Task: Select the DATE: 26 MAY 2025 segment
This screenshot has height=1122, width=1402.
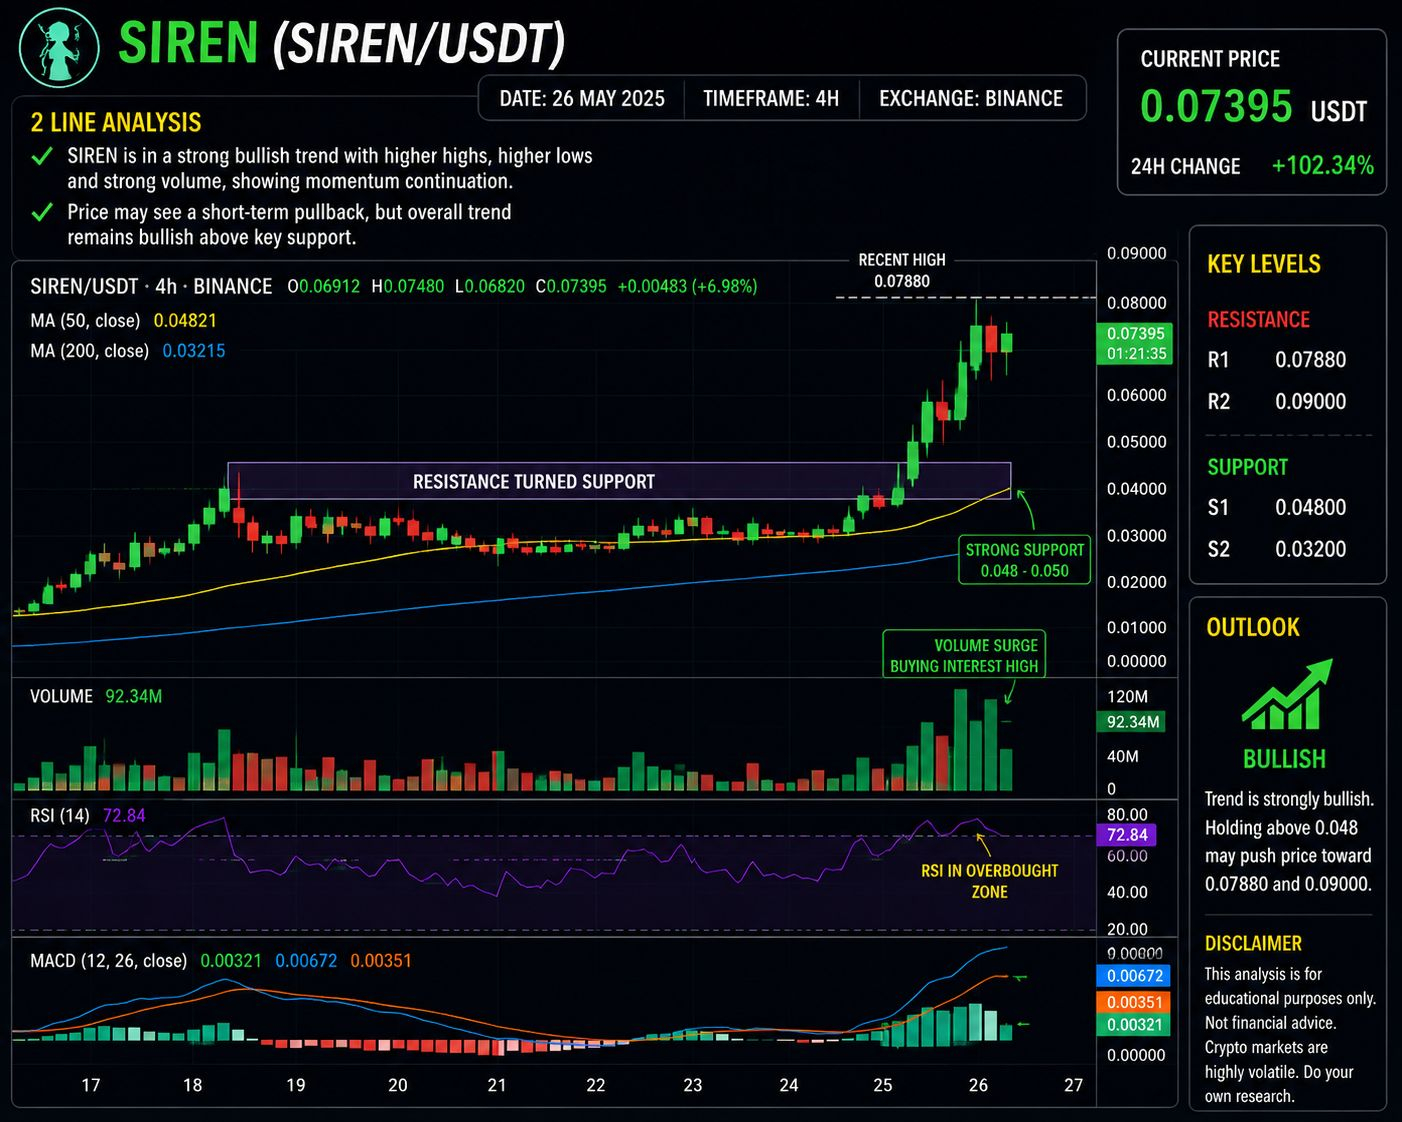Action: (582, 98)
